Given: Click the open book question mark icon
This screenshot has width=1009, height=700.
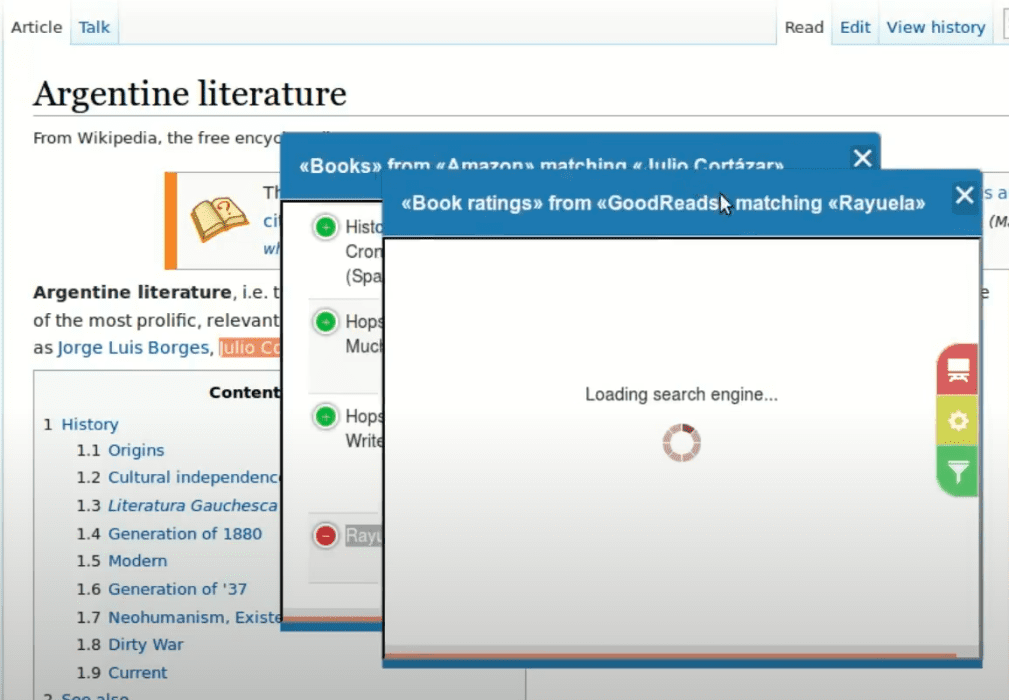Looking at the screenshot, I should click(x=219, y=219).
